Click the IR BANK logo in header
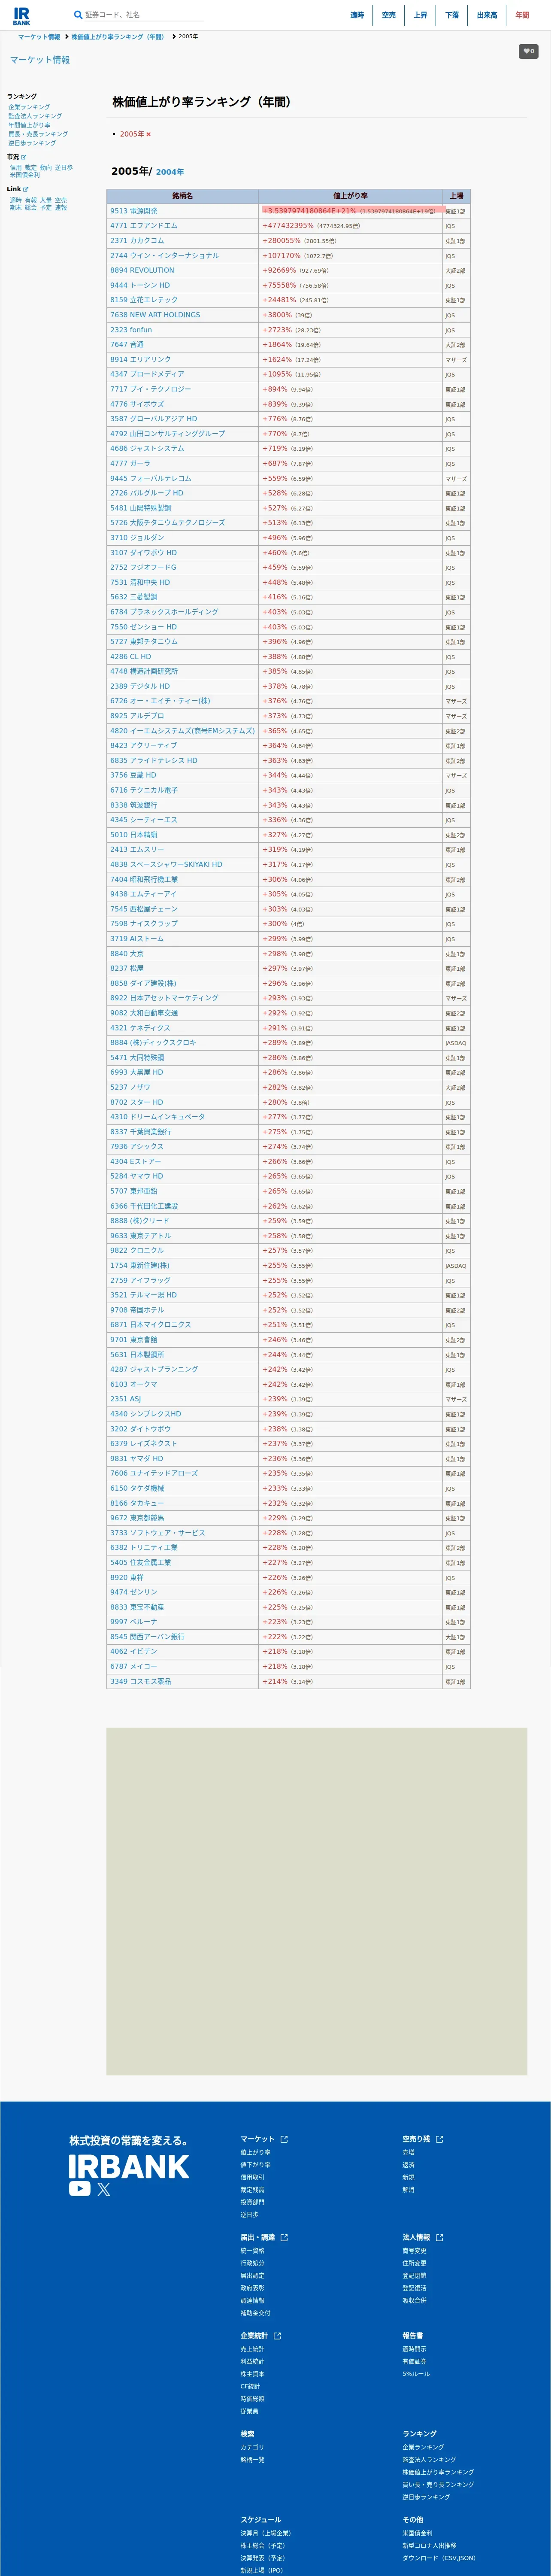The image size is (551, 2576). coord(21,15)
